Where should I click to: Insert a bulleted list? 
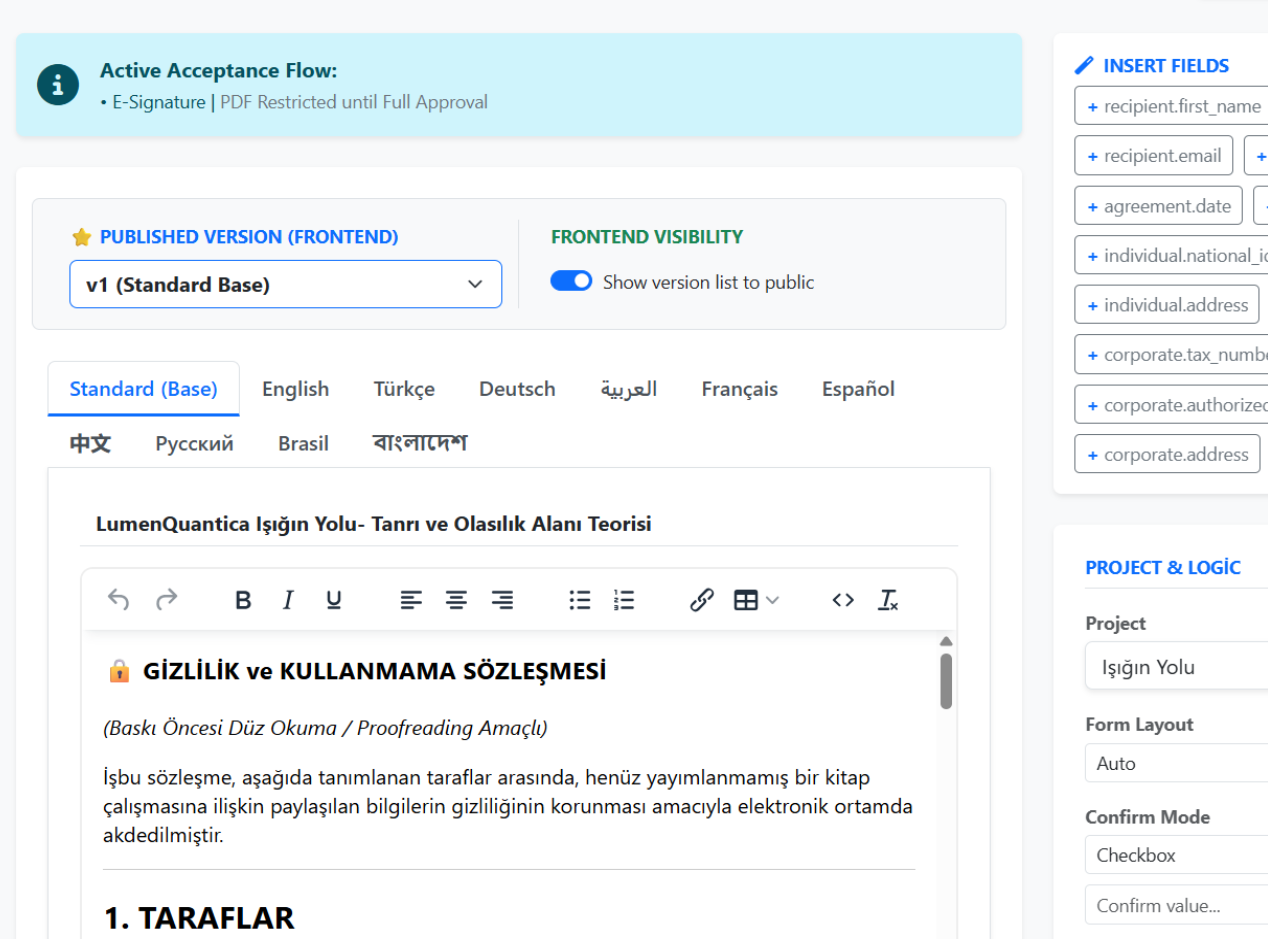click(579, 600)
